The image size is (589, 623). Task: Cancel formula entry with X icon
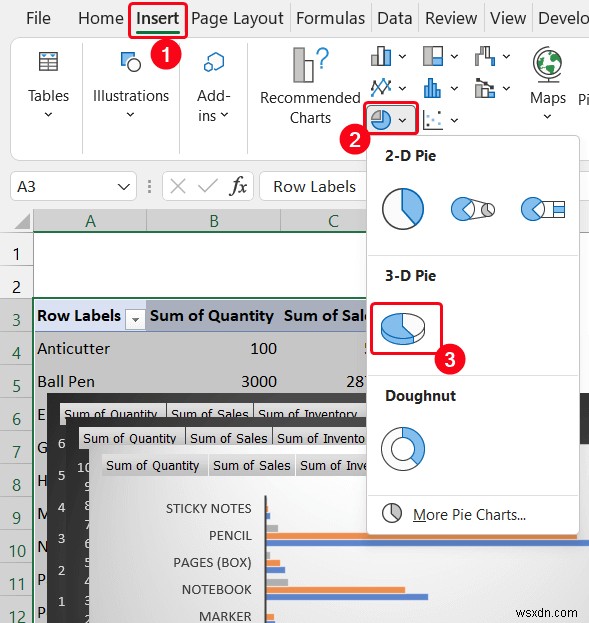point(178,186)
